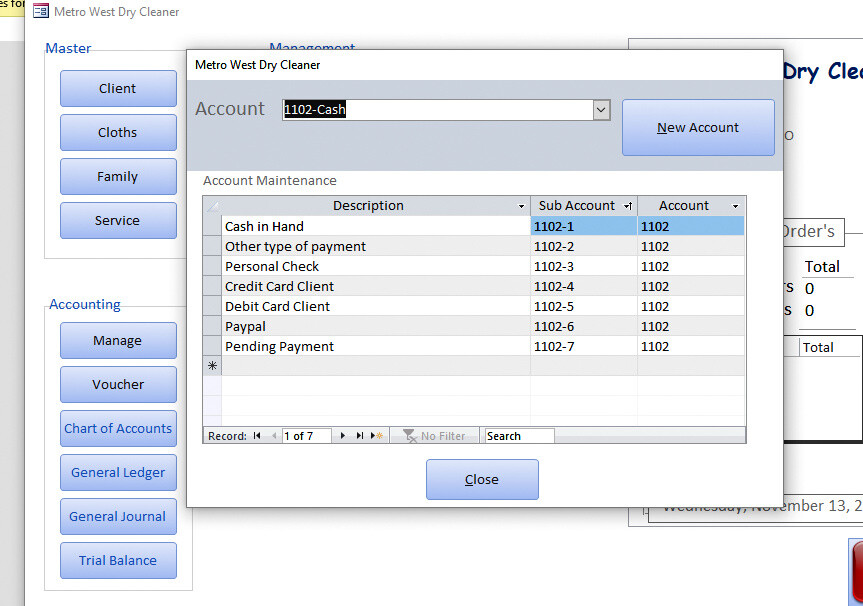Click the Trial Balance button
This screenshot has width=863, height=606.
click(118, 560)
